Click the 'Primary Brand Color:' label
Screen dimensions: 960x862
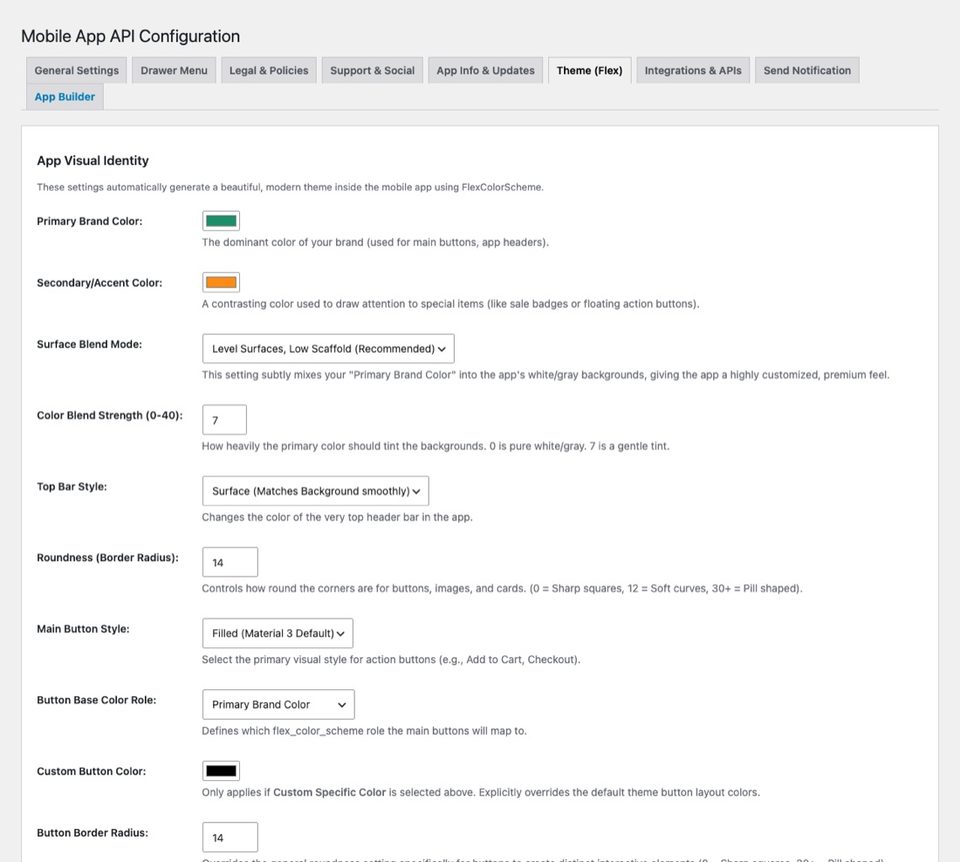coord(89,221)
